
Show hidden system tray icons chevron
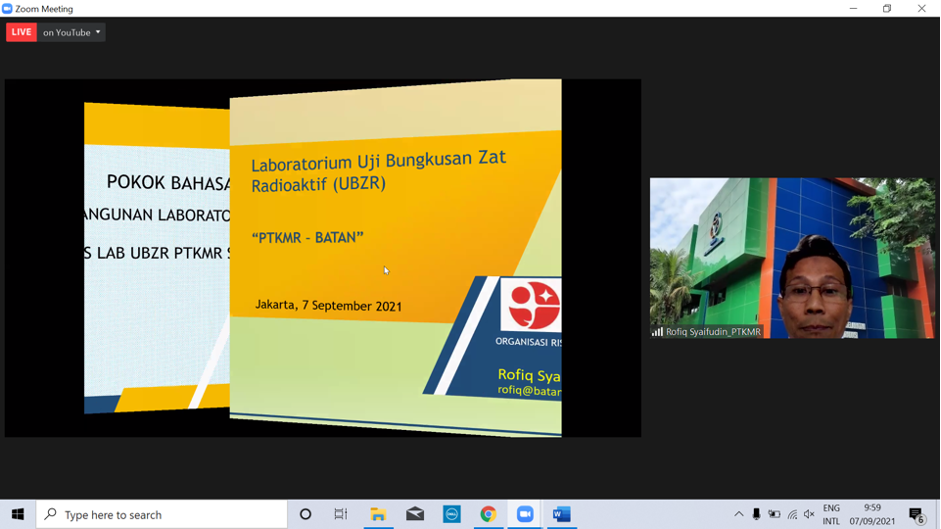pos(739,515)
